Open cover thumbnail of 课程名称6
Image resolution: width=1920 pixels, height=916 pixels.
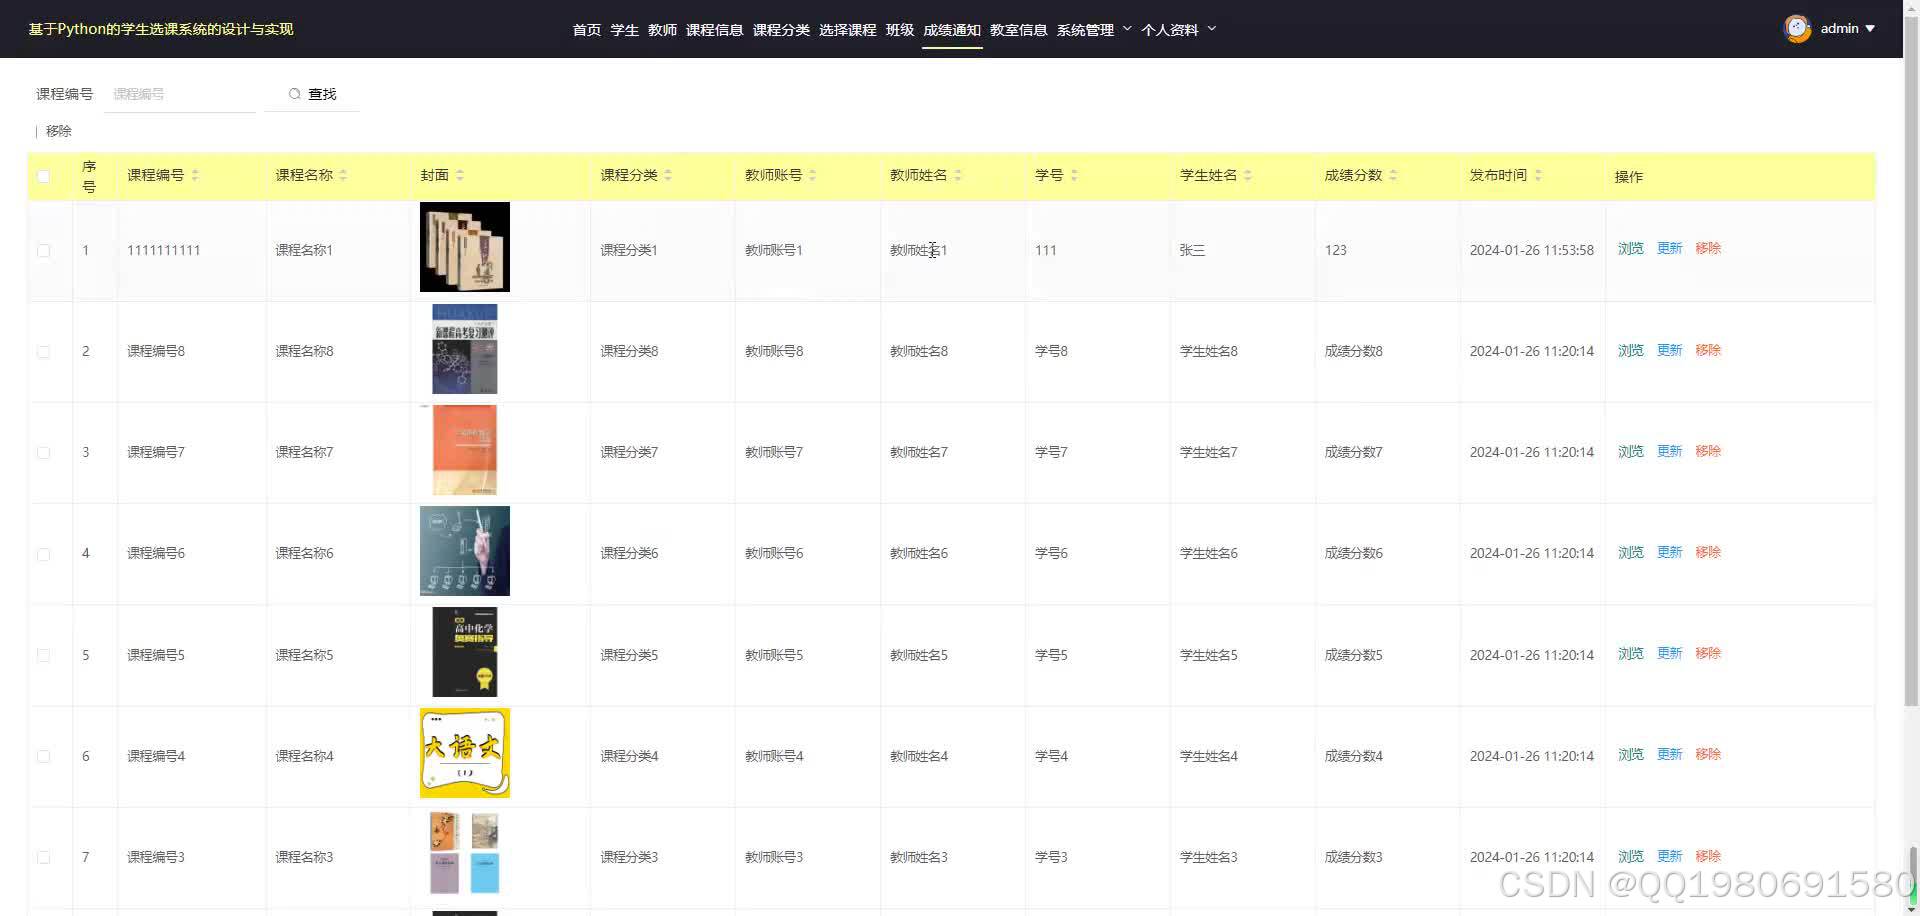465,551
